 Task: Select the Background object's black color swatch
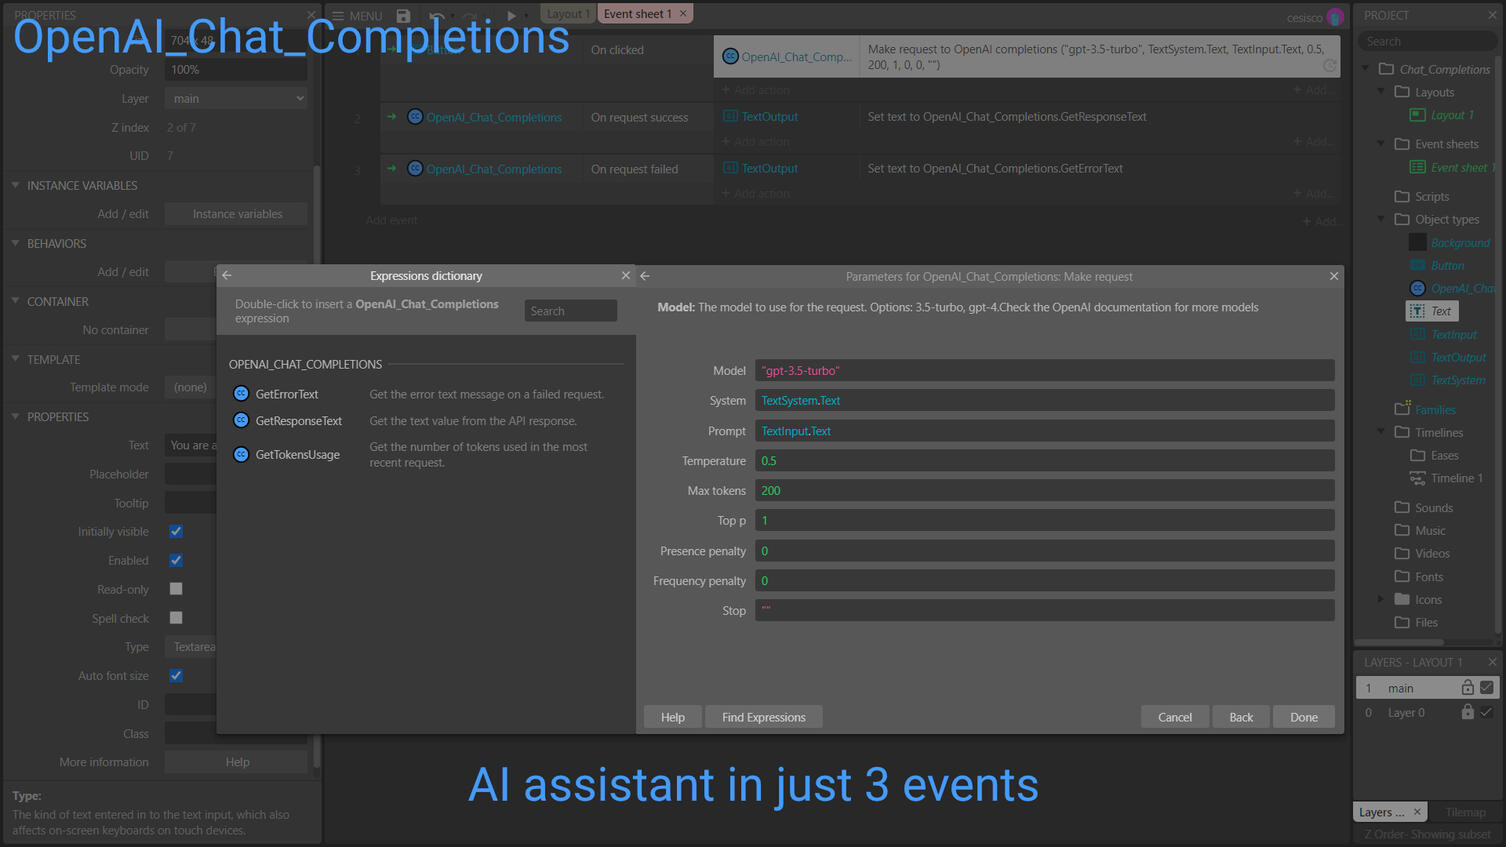(x=1417, y=242)
